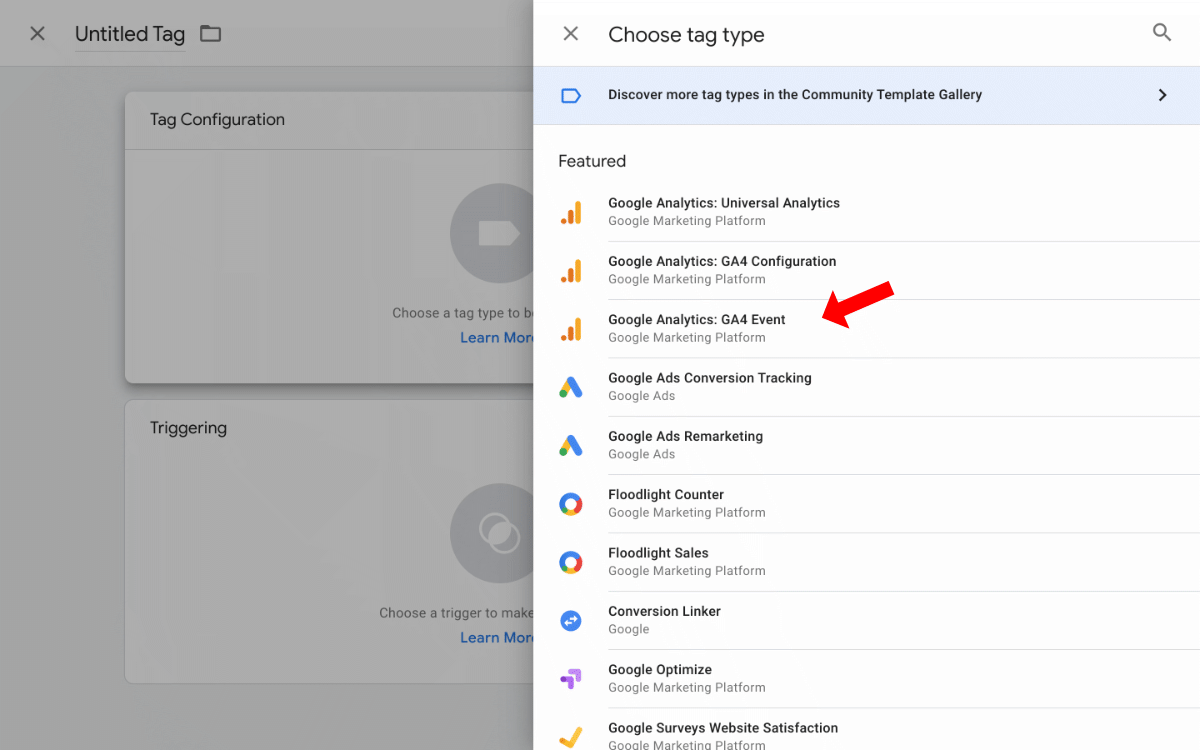The height and width of the screenshot is (750, 1200).
Task: Close the Untitled Tag editor
Action: pyautogui.click(x=37, y=34)
